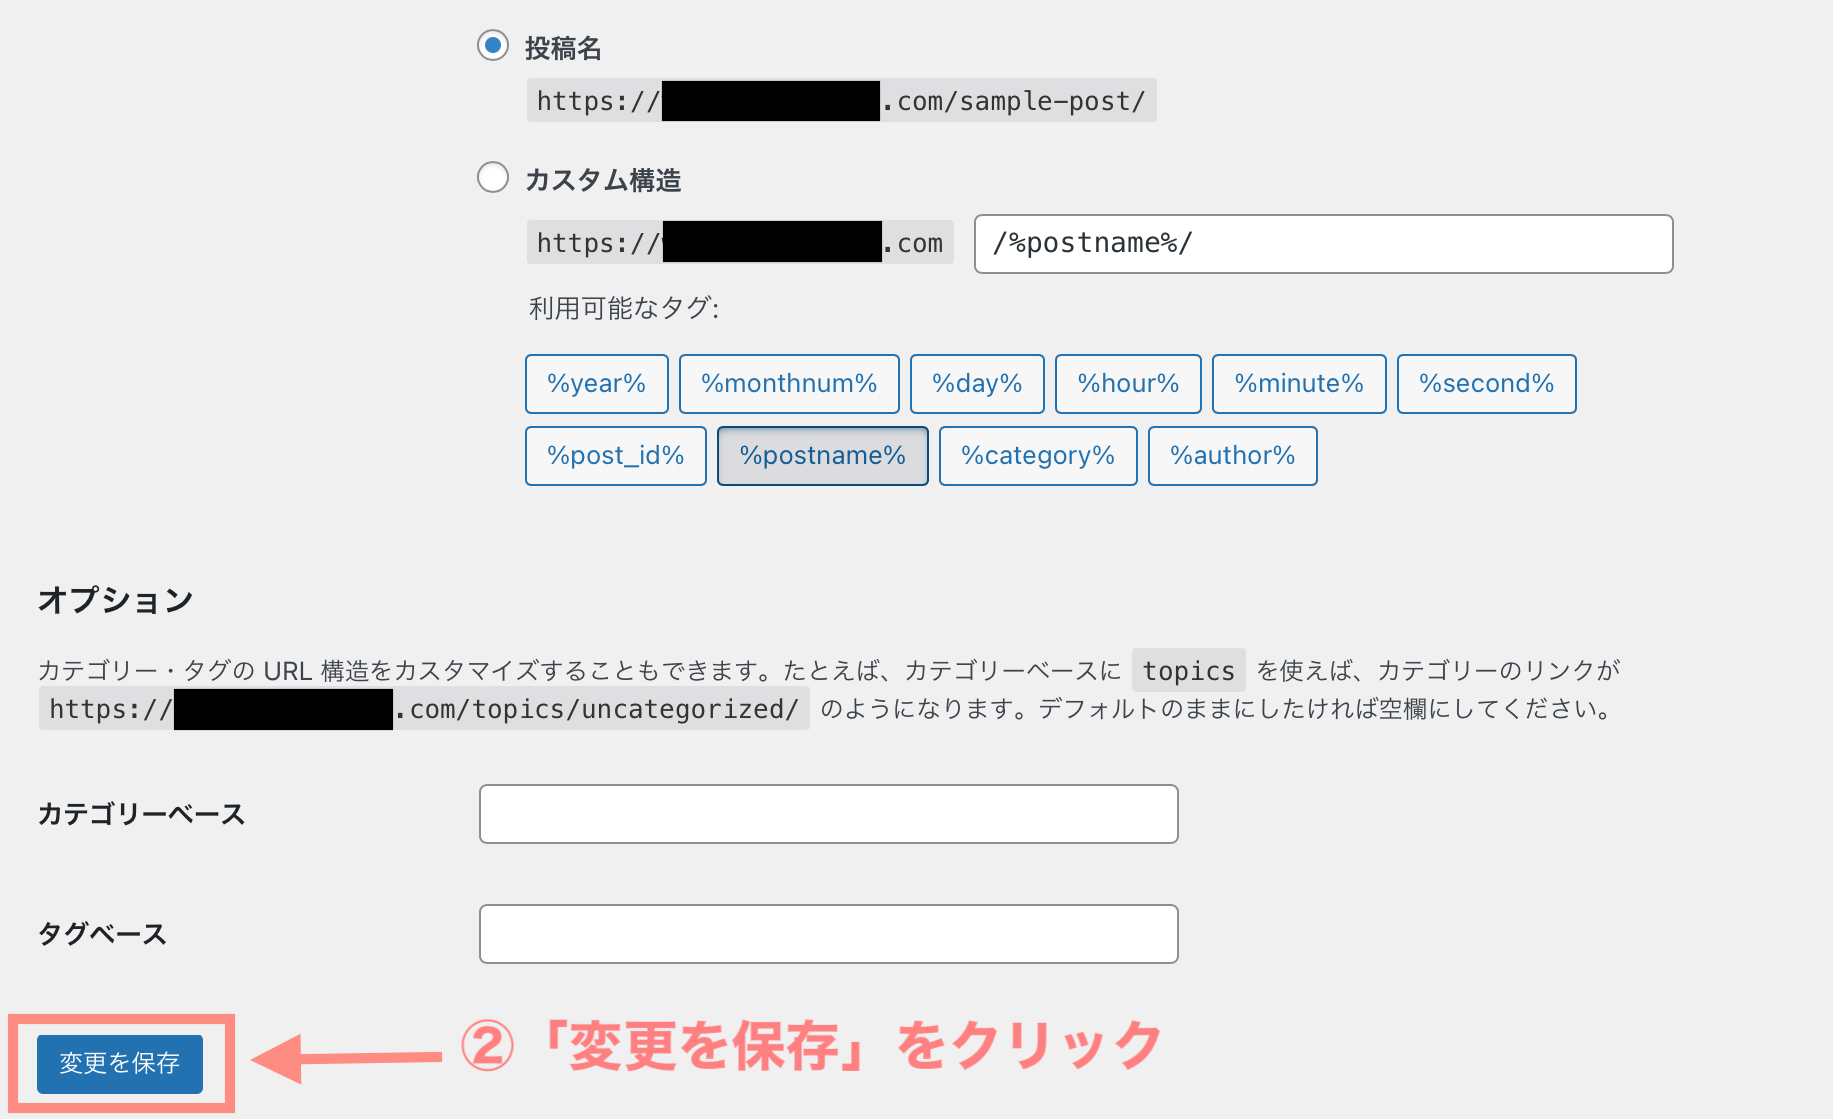Select the 投稿名 radio button
Screen dimensions: 1833x1119
pos(492,46)
